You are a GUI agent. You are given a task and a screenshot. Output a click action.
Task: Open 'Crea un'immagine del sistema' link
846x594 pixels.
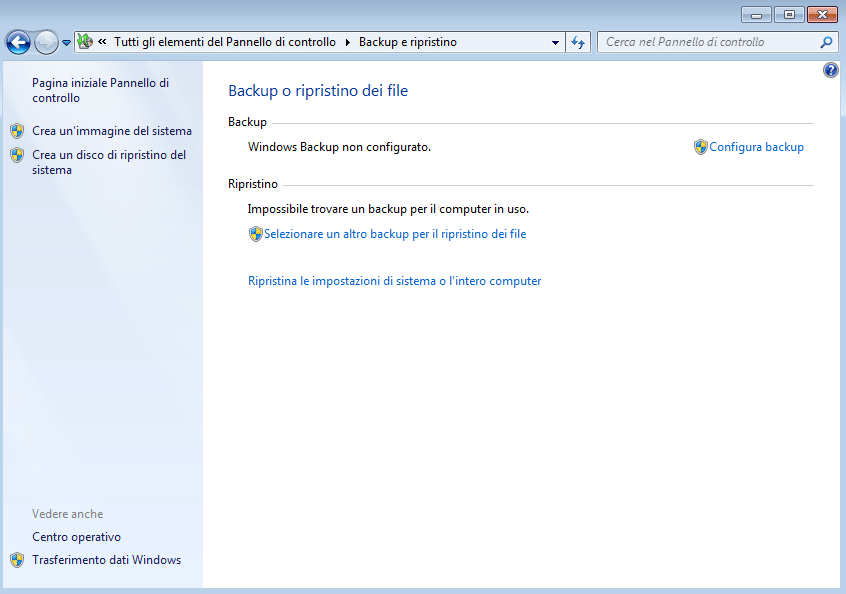[112, 131]
